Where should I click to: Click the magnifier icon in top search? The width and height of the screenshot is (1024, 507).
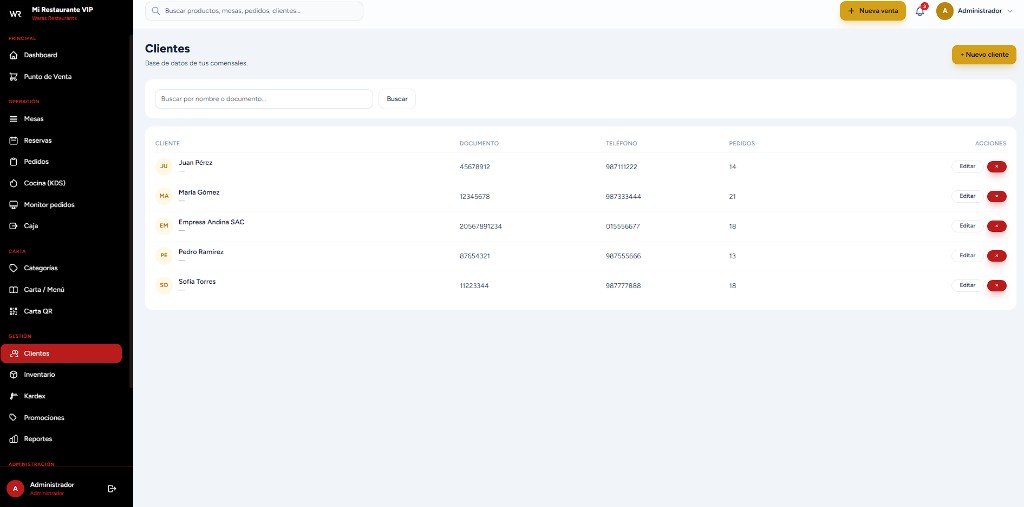tap(156, 11)
